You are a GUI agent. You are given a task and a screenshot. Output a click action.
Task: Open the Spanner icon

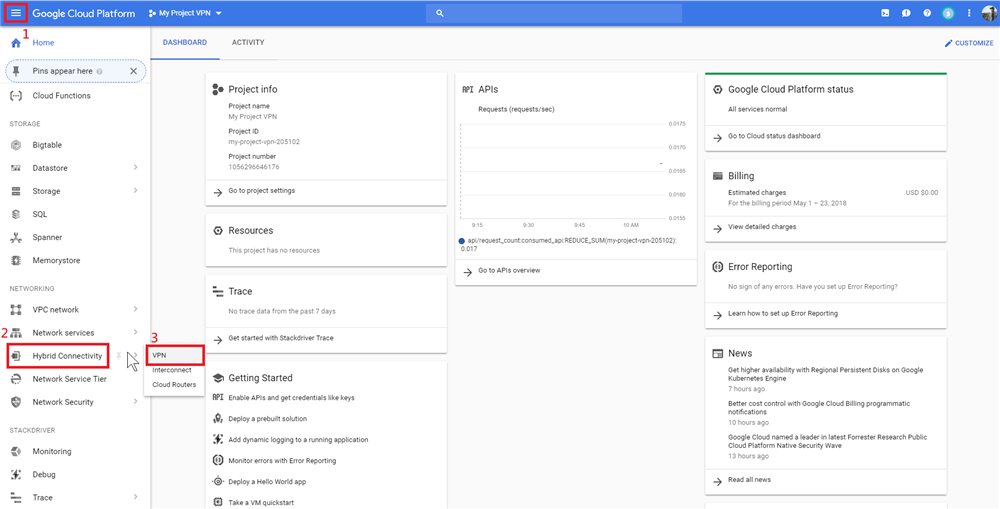[16, 237]
